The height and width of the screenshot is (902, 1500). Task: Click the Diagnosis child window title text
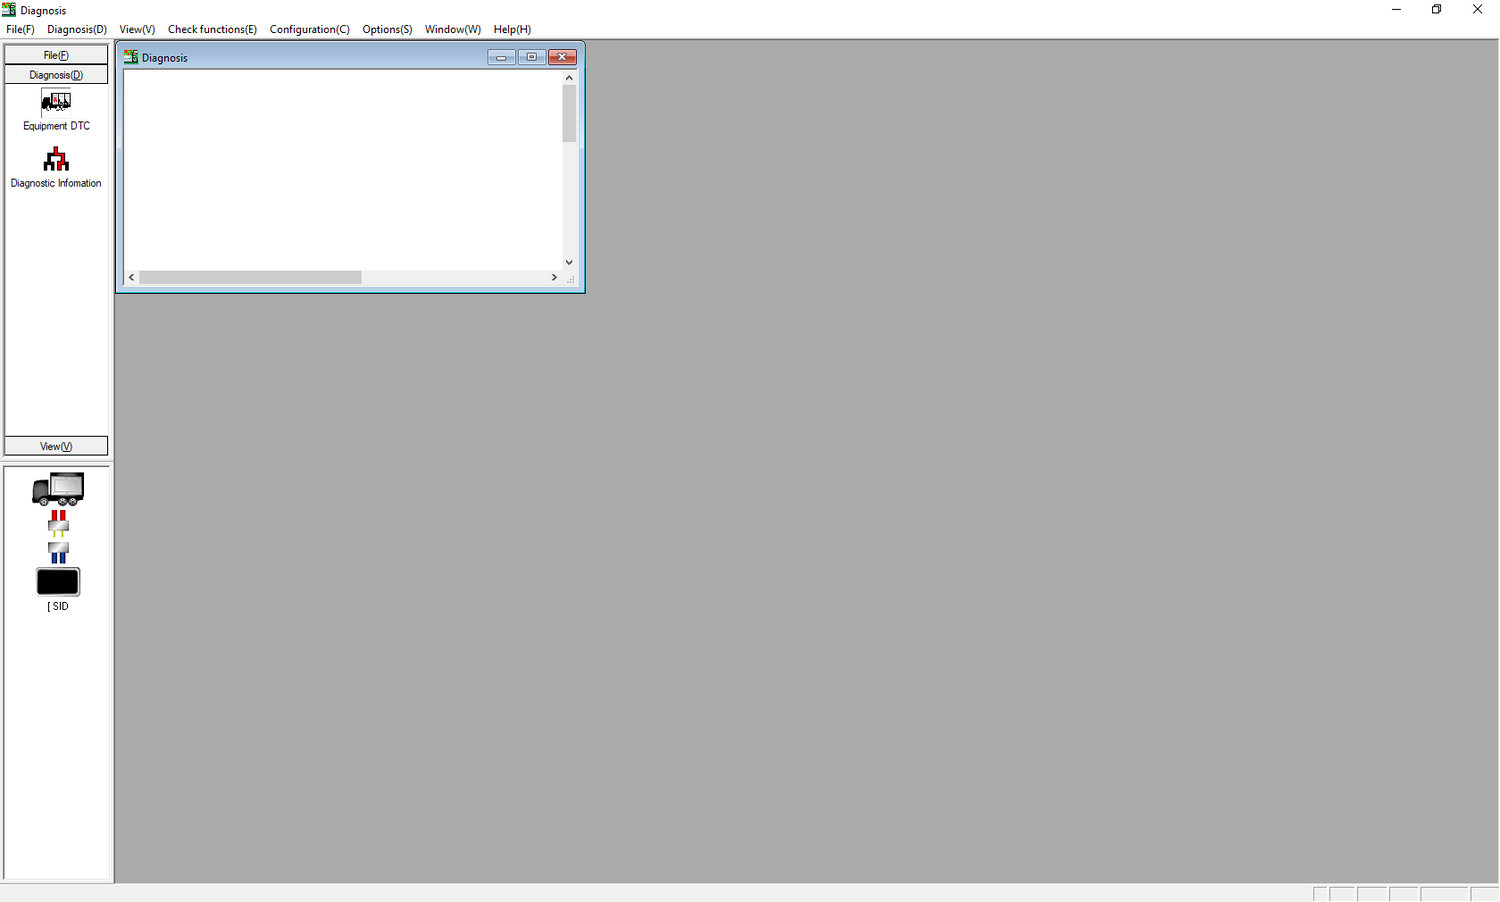coord(165,58)
